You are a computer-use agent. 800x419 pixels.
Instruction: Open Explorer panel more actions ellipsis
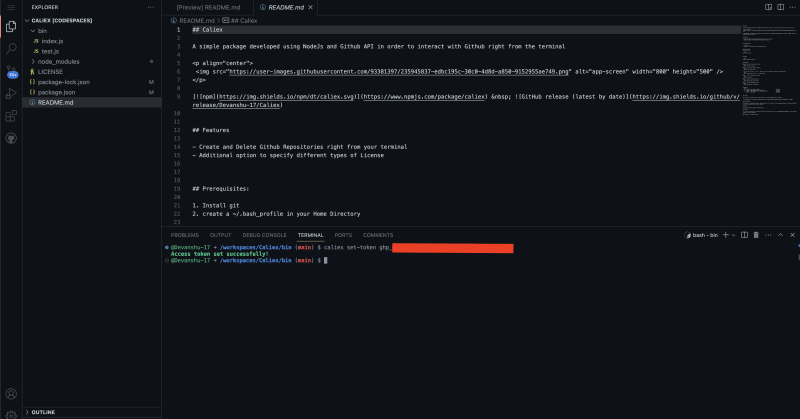tap(151, 7)
